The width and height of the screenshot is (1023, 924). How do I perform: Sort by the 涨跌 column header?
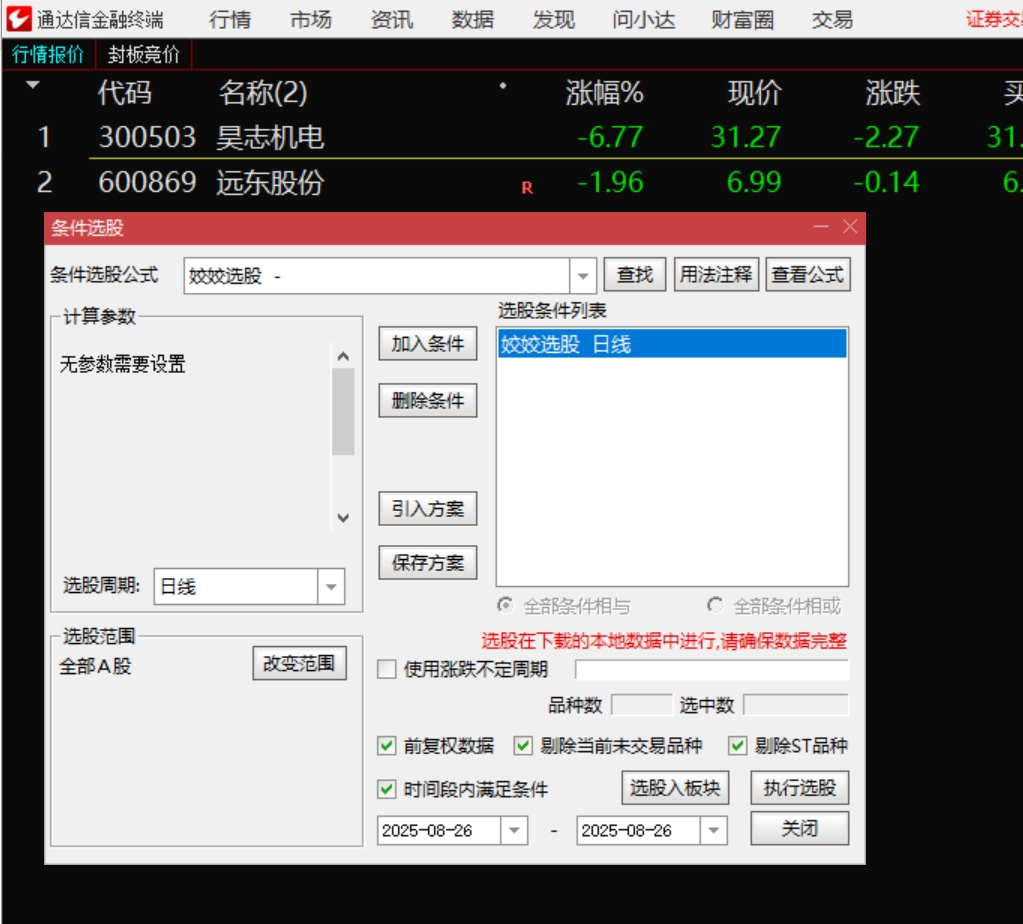[x=893, y=93]
